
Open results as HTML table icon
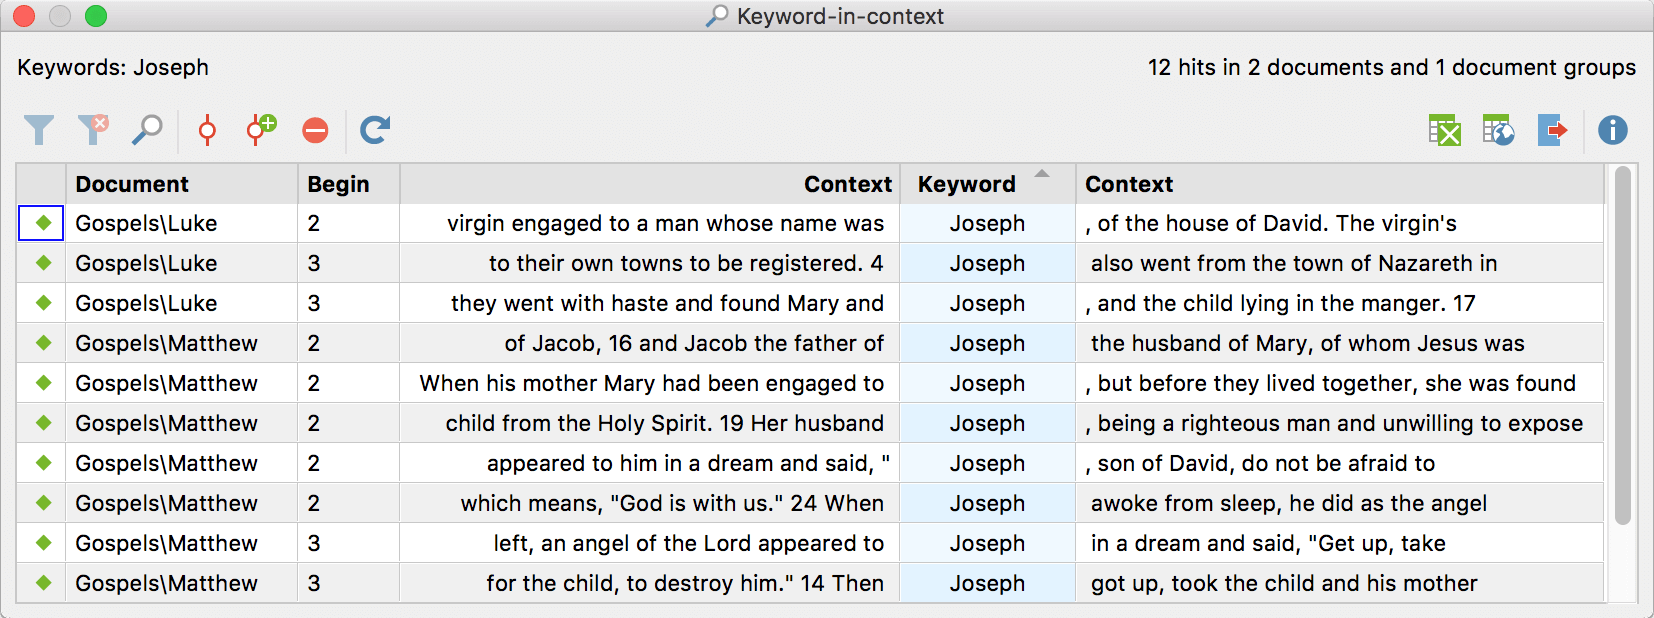coord(1498,130)
